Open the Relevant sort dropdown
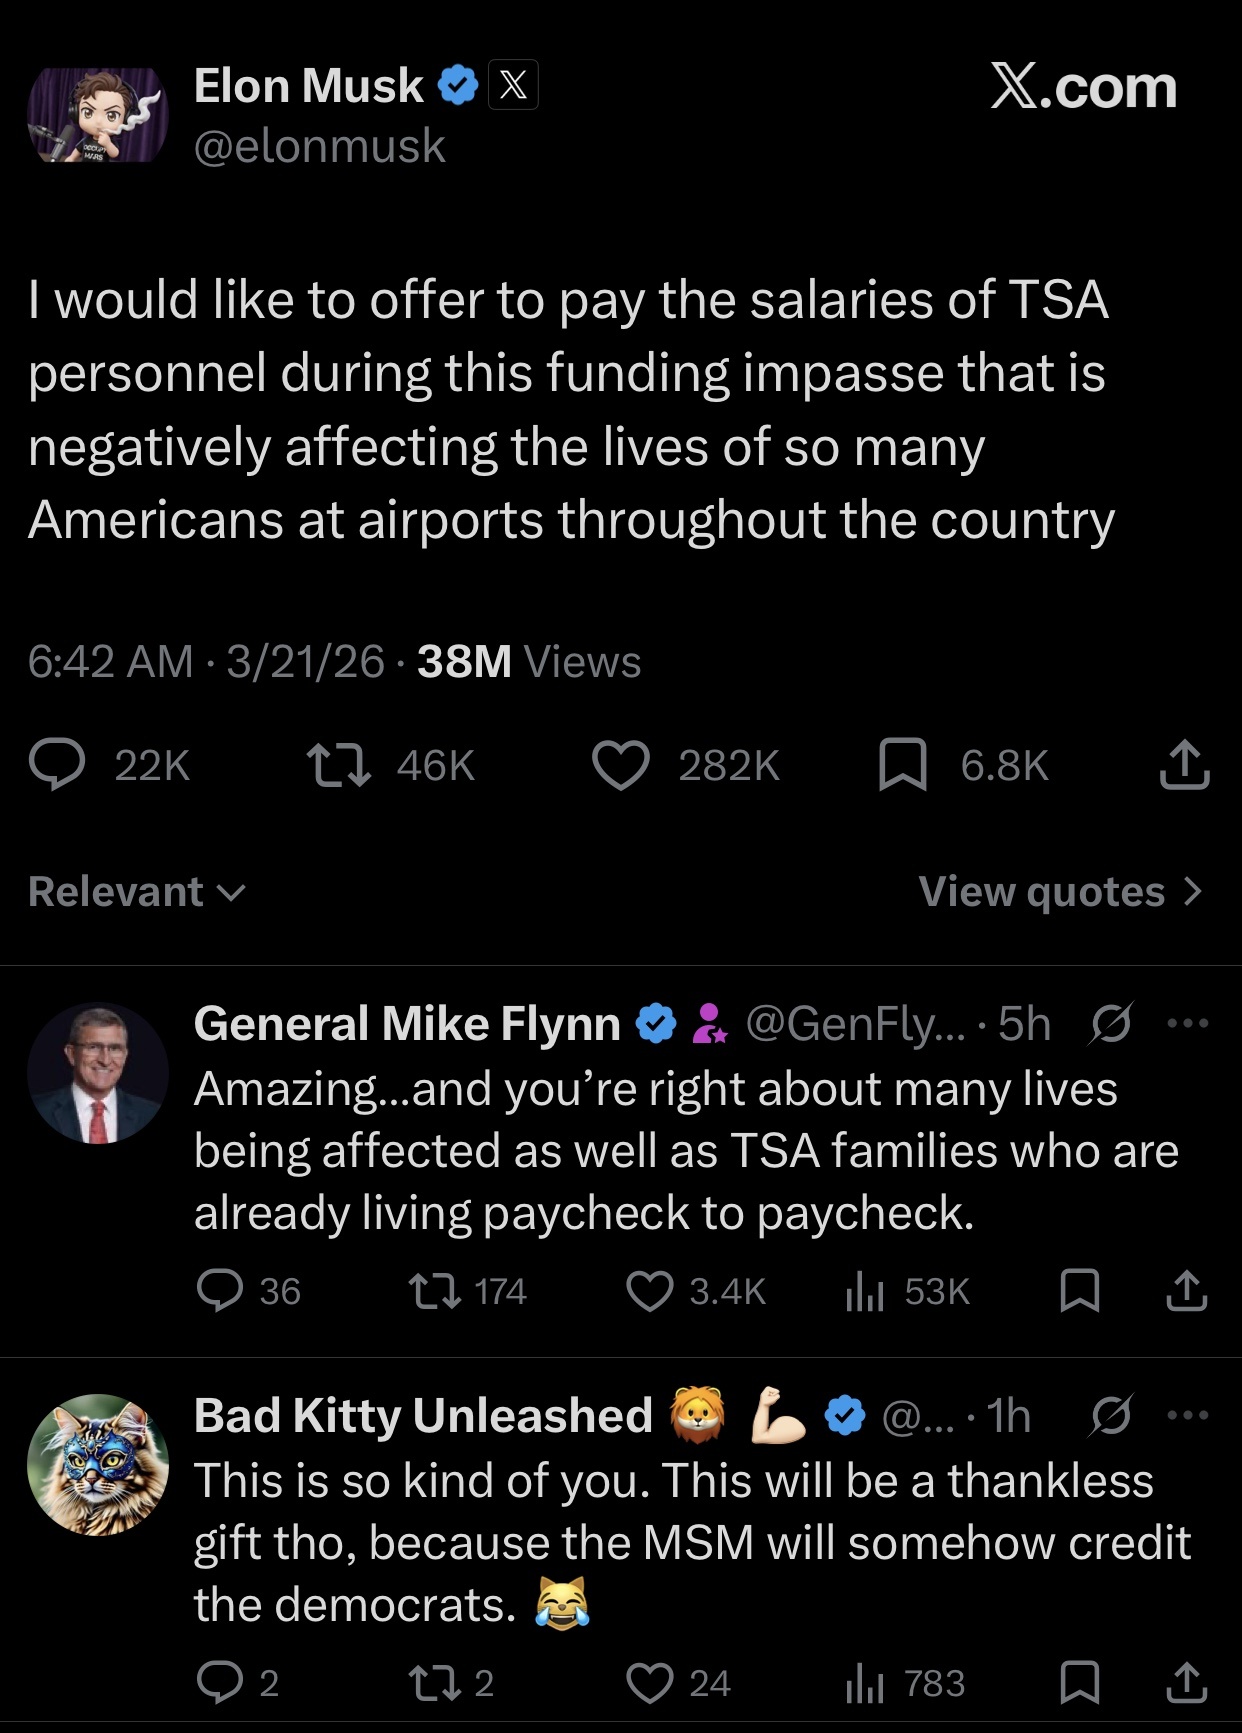Screen dimensions: 1242x1733 pos(136,891)
